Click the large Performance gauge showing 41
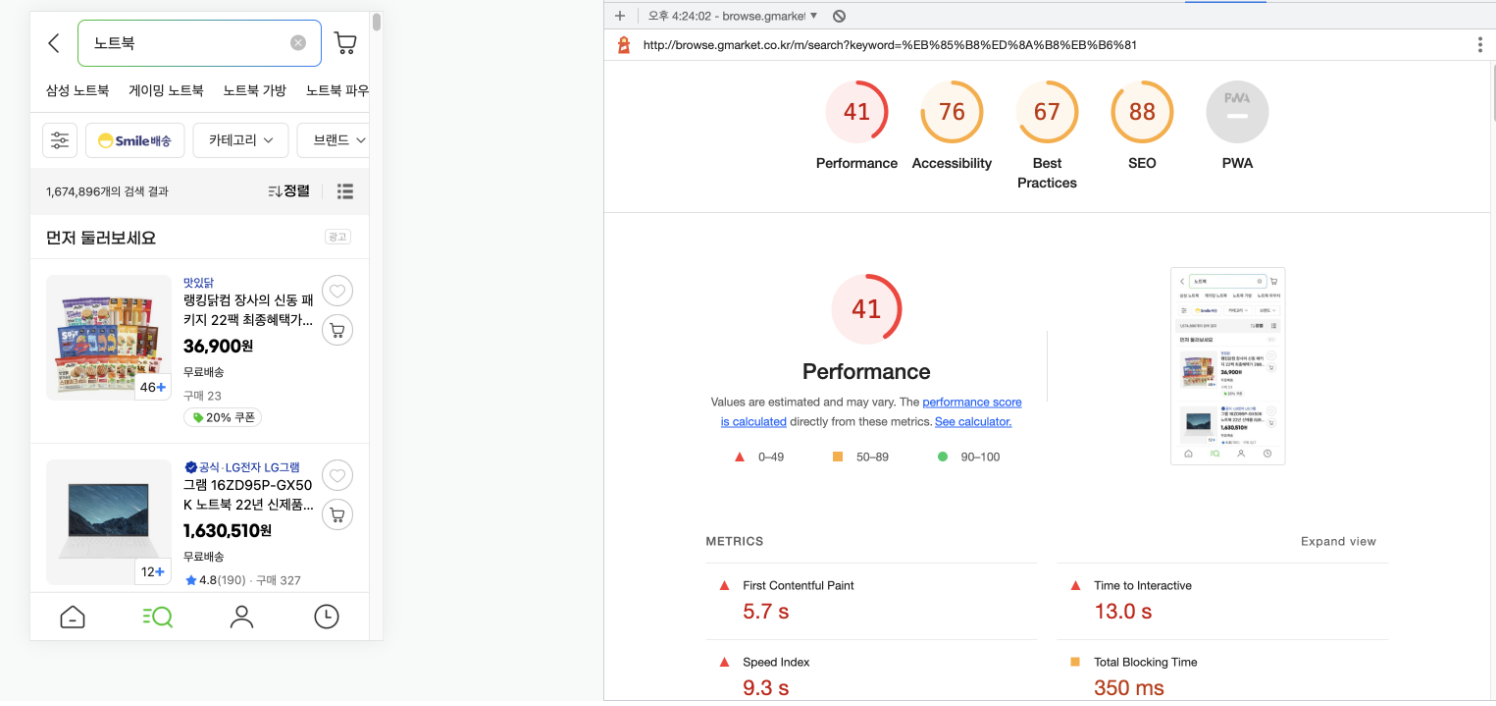Screen dimensions: 1496x706 [866, 309]
